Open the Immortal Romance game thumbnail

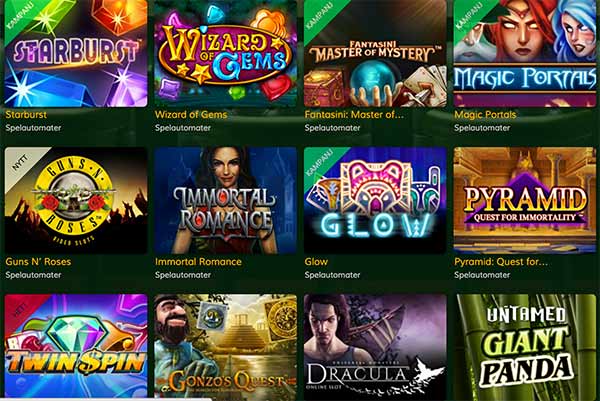tap(225, 200)
